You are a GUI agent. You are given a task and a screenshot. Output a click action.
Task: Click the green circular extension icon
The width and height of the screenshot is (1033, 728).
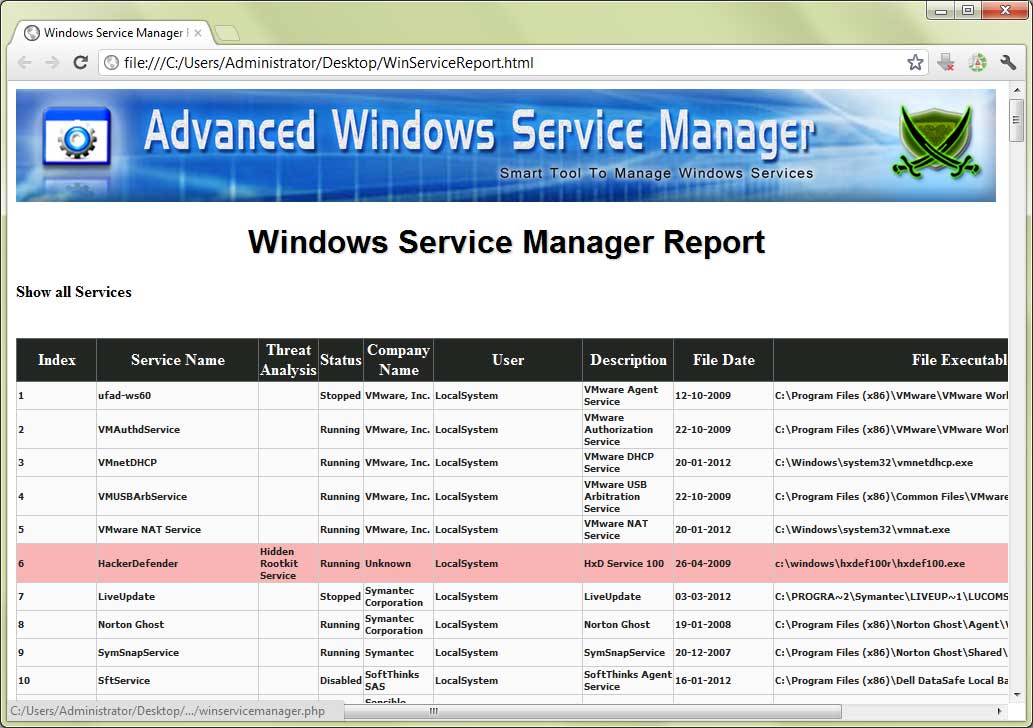tap(977, 63)
